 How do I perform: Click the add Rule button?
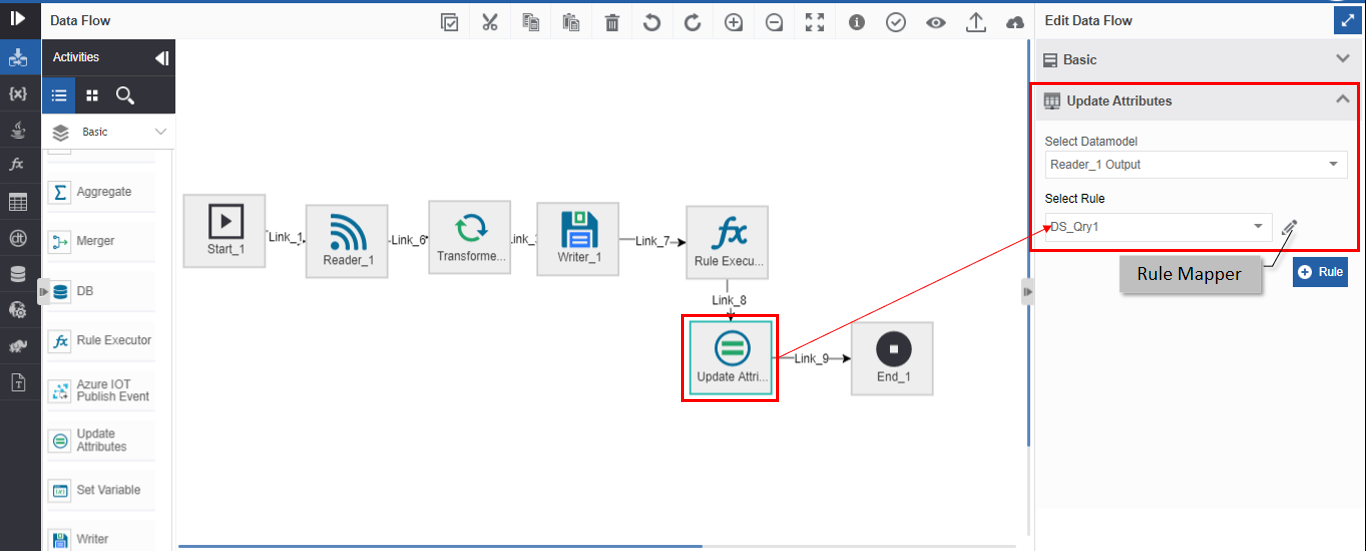[x=1320, y=272]
